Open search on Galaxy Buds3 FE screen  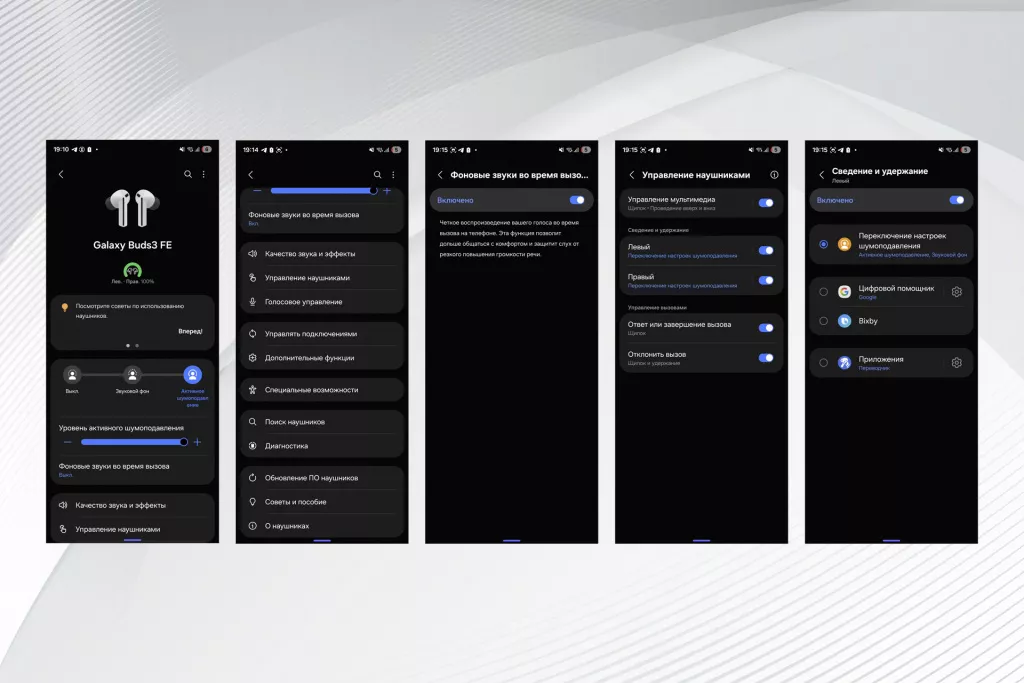(x=188, y=174)
